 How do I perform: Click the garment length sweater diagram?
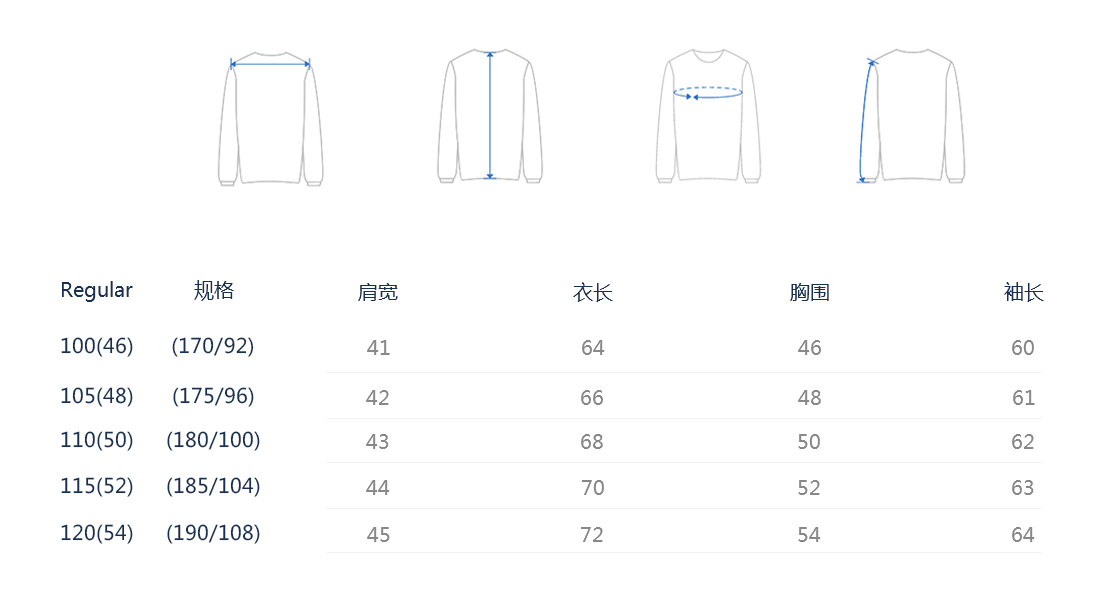point(490,116)
